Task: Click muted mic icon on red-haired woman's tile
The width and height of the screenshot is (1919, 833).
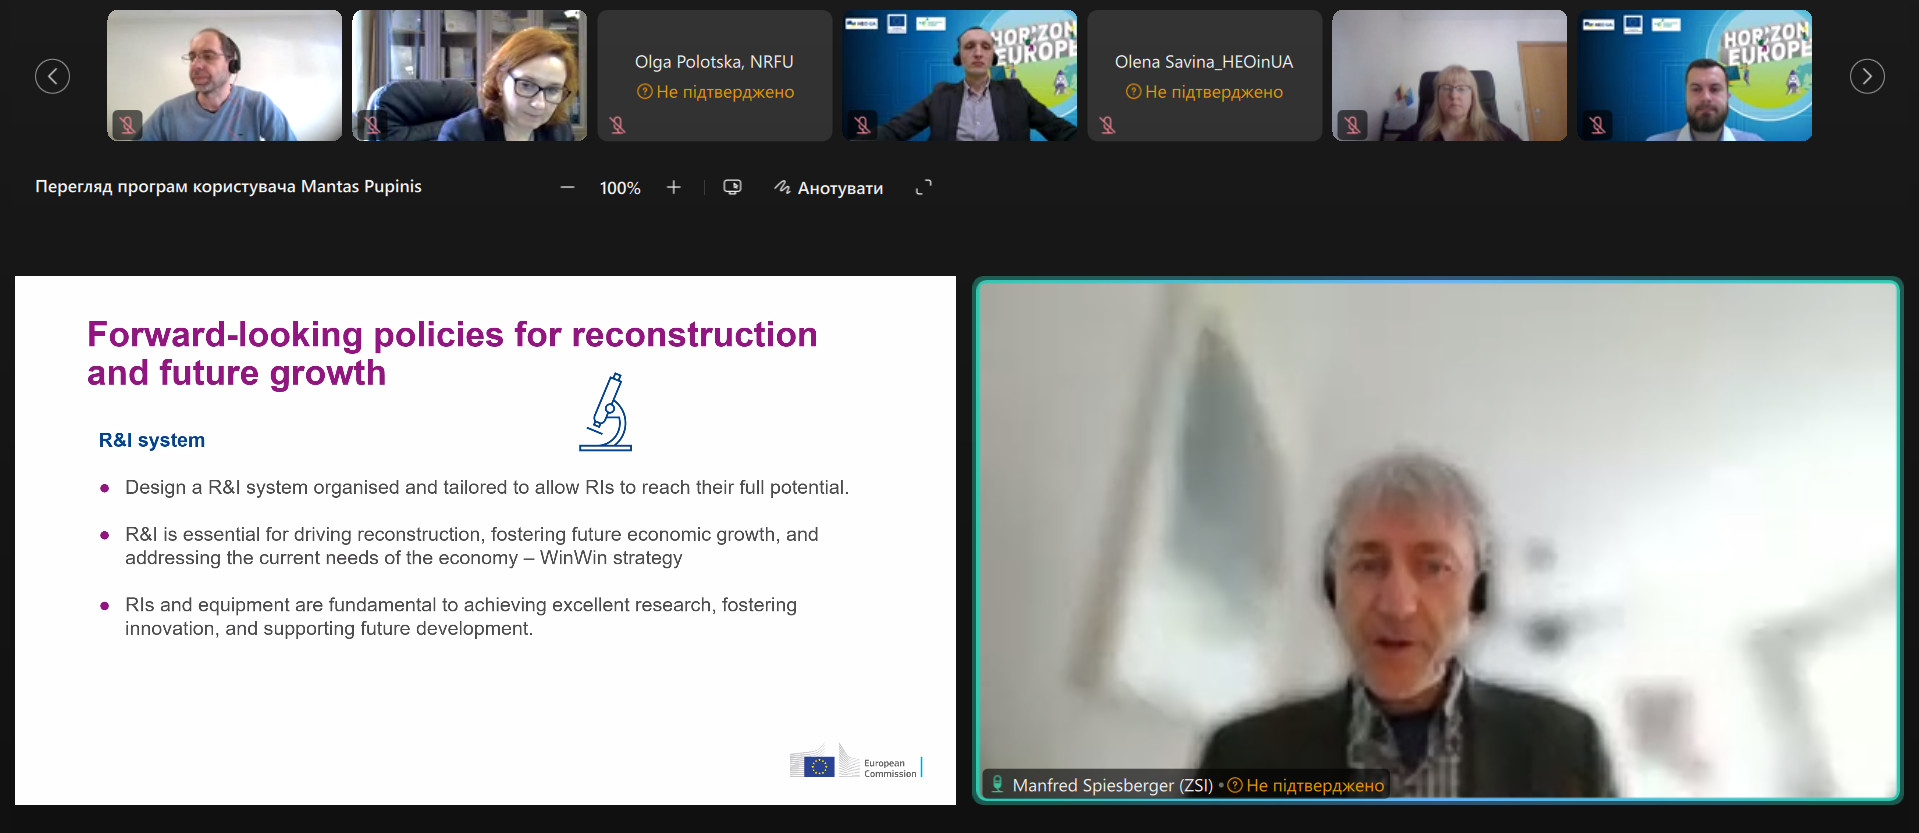Action: (x=372, y=125)
